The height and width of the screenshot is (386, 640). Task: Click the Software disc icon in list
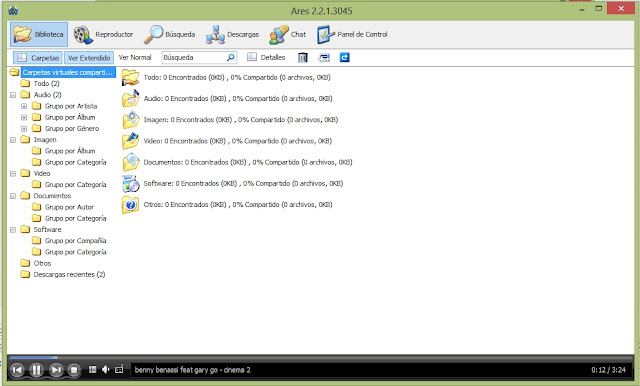(130, 184)
